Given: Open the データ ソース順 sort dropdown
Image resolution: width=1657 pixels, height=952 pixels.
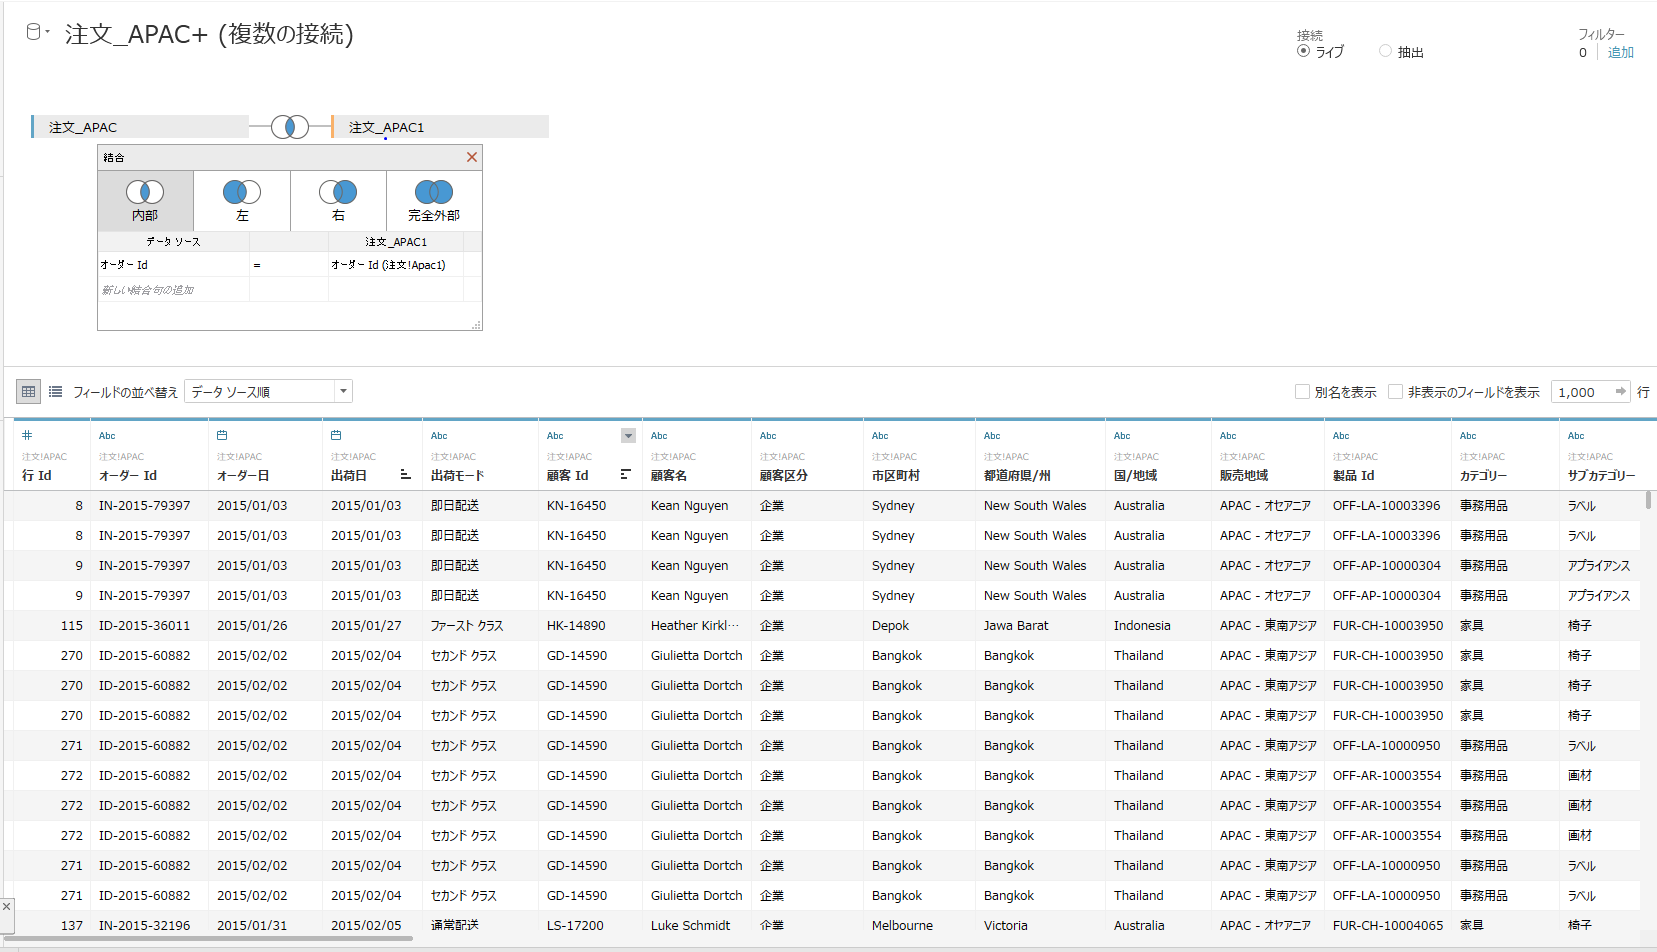Looking at the screenshot, I should [269, 392].
